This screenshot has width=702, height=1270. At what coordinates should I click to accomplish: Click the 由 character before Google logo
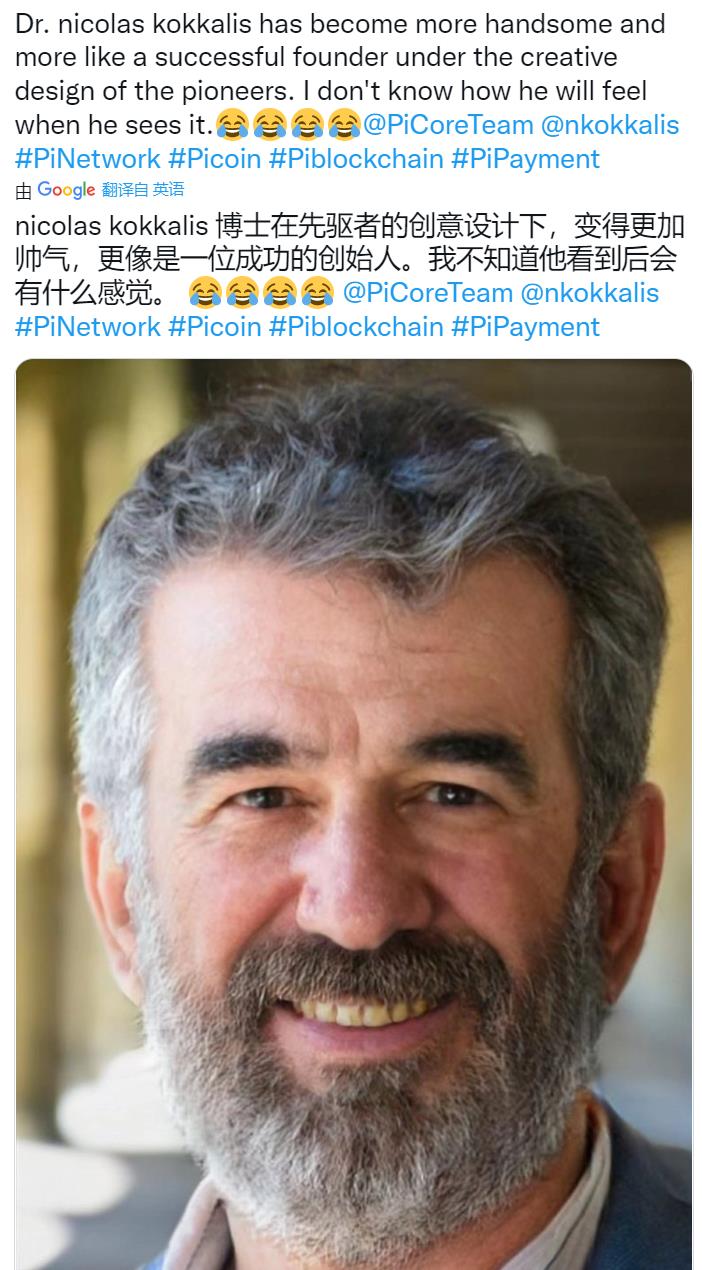coord(24,191)
